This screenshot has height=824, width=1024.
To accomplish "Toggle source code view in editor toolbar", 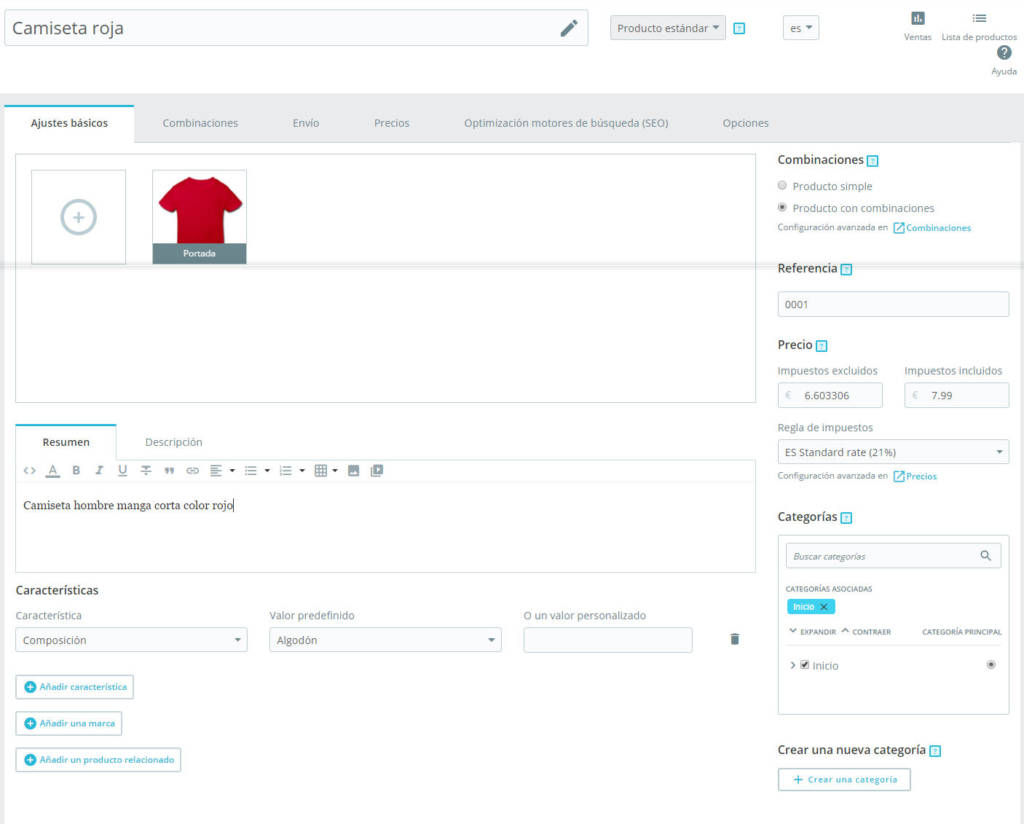I will point(29,470).
